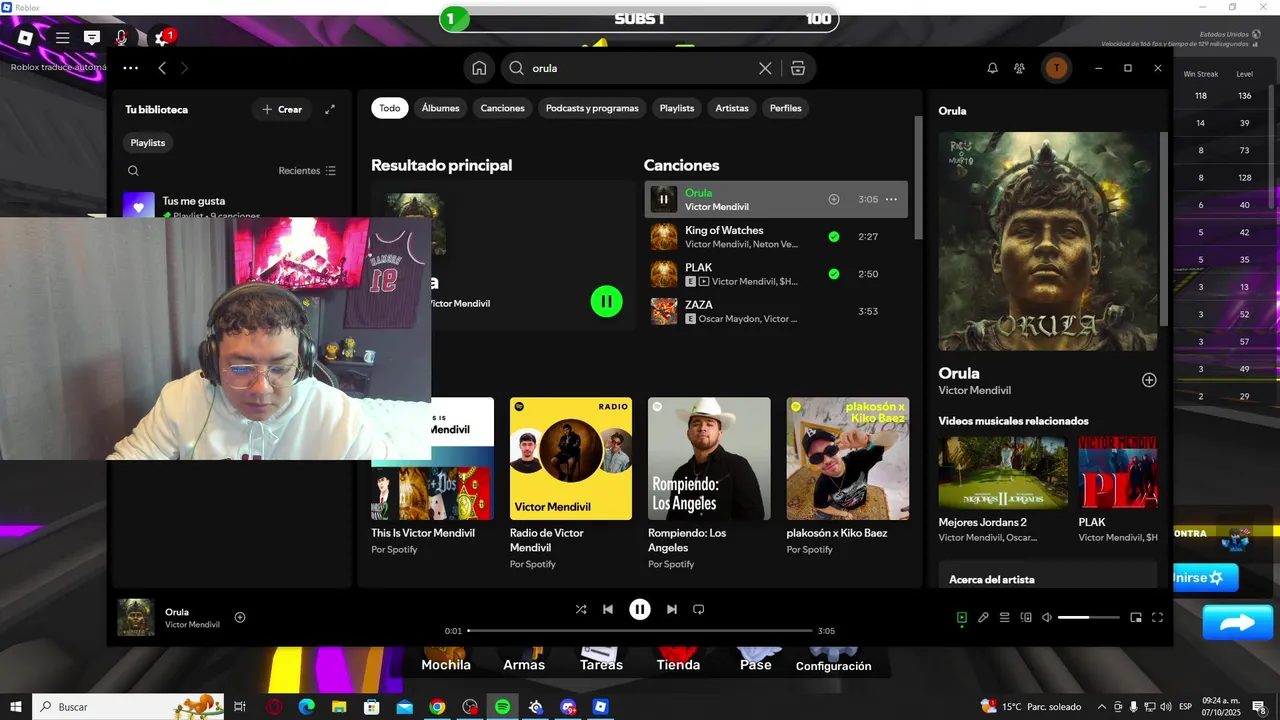This screenshot has height=720, width=1280.
Task: Open Roblox chat icon
Action: pyautogui.click(x=92, y=37)
